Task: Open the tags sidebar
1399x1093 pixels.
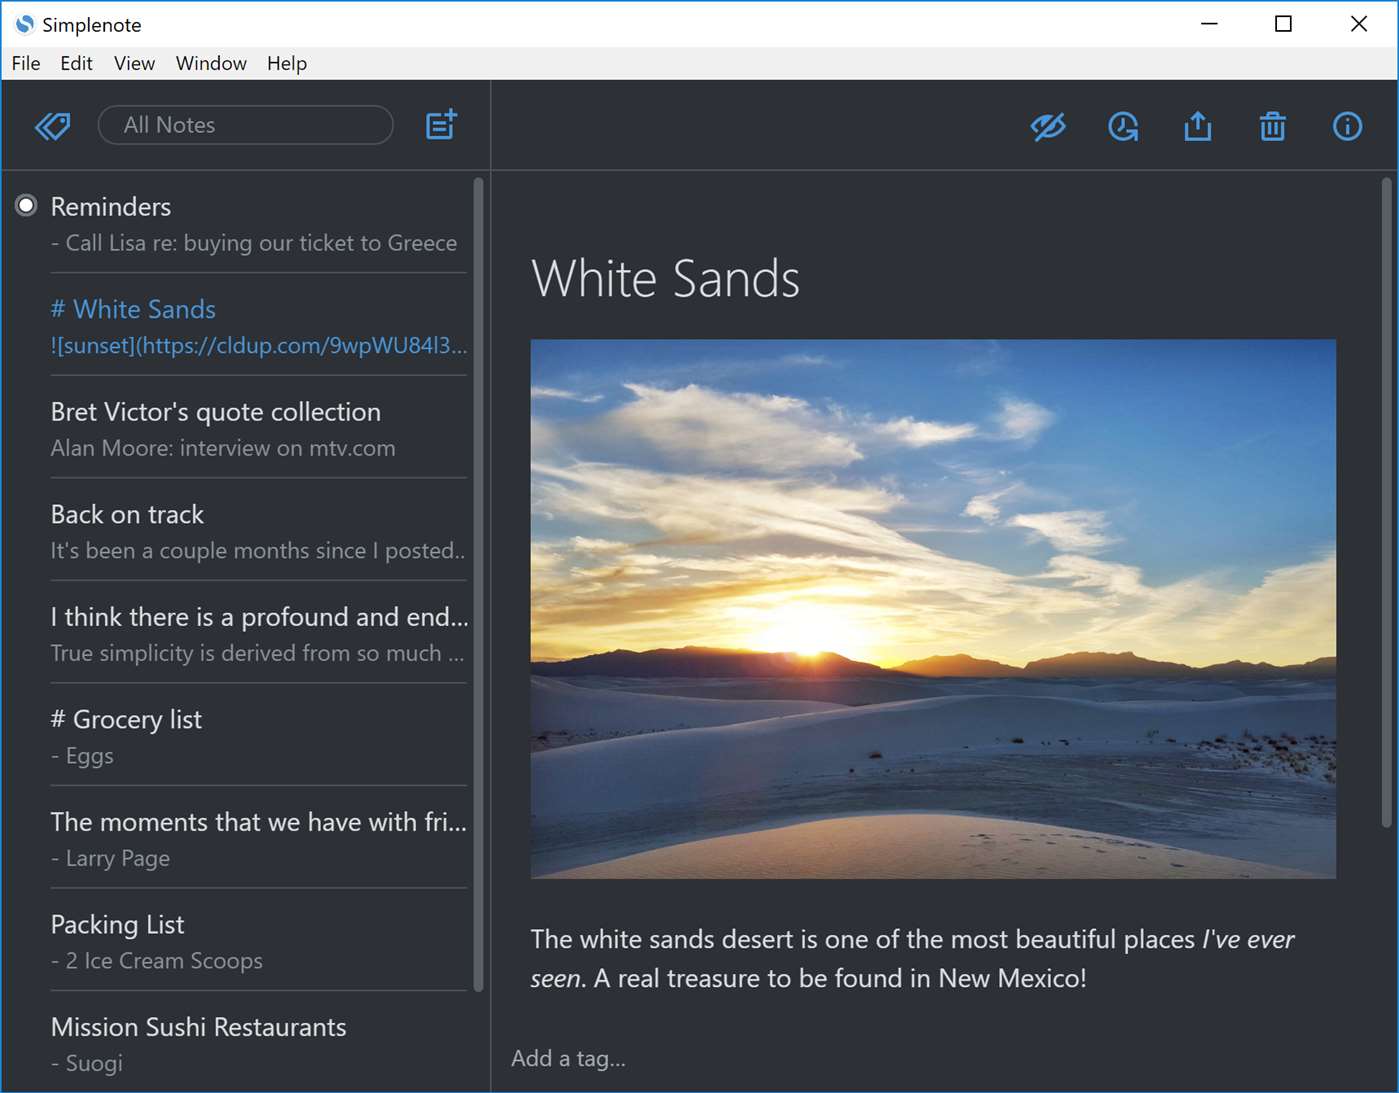Action: pos(53,126)
